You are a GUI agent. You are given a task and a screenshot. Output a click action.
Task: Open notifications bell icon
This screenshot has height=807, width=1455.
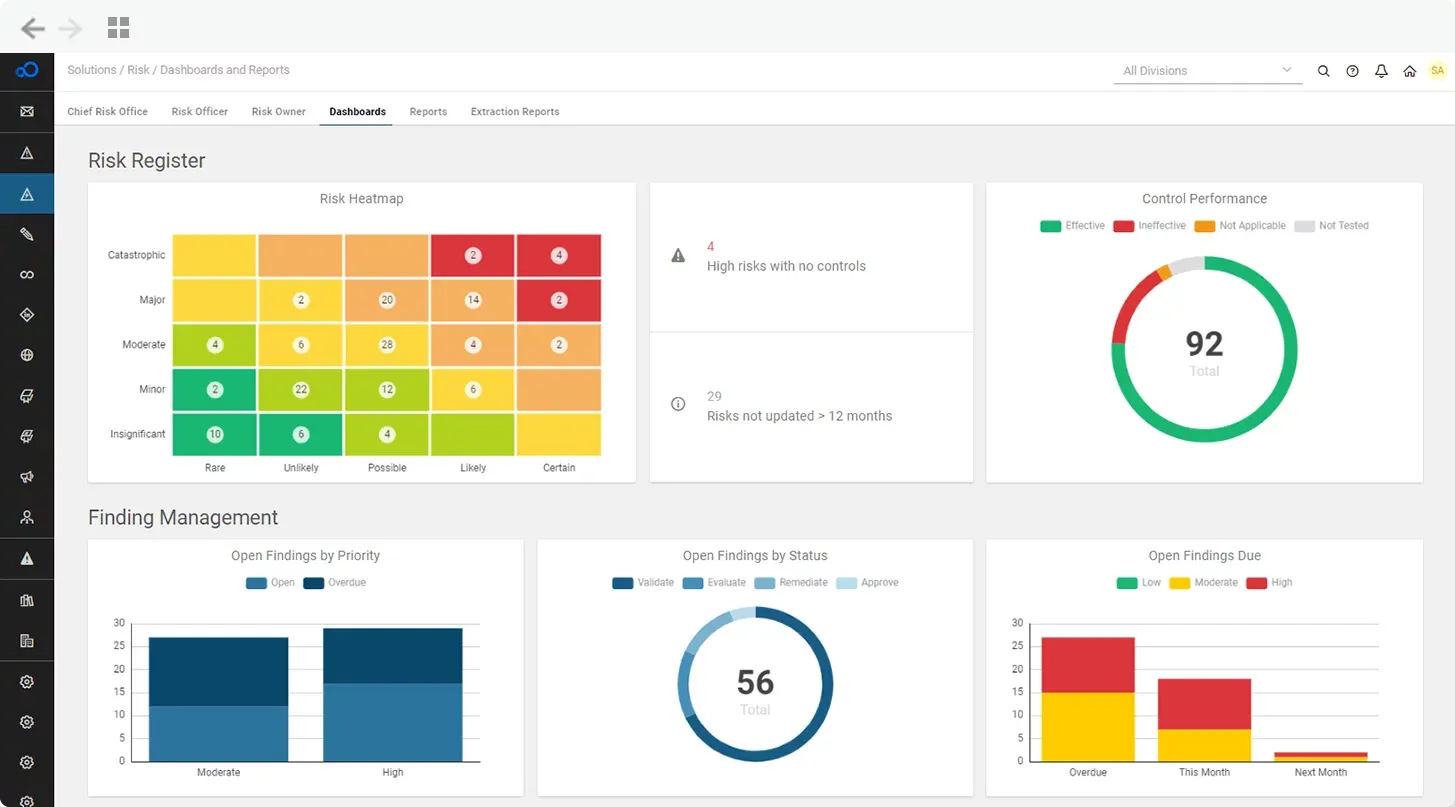[x=1381, y=71]
